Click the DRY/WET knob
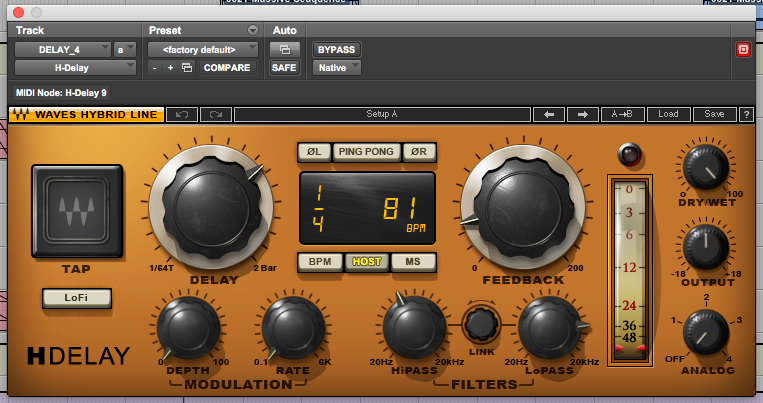The height and width of the screenshot is (403, 763). coord(706,168)
